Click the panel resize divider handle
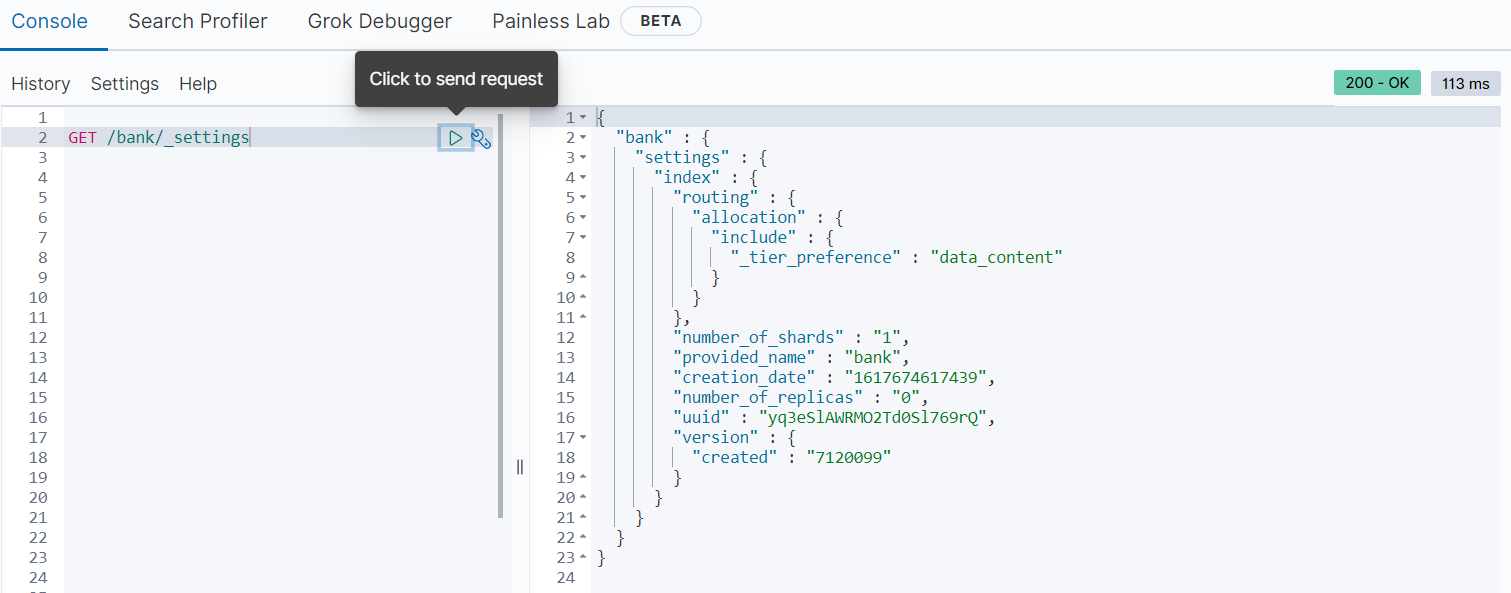Viewport: 1511px width, 593px height. pos(520,467)
